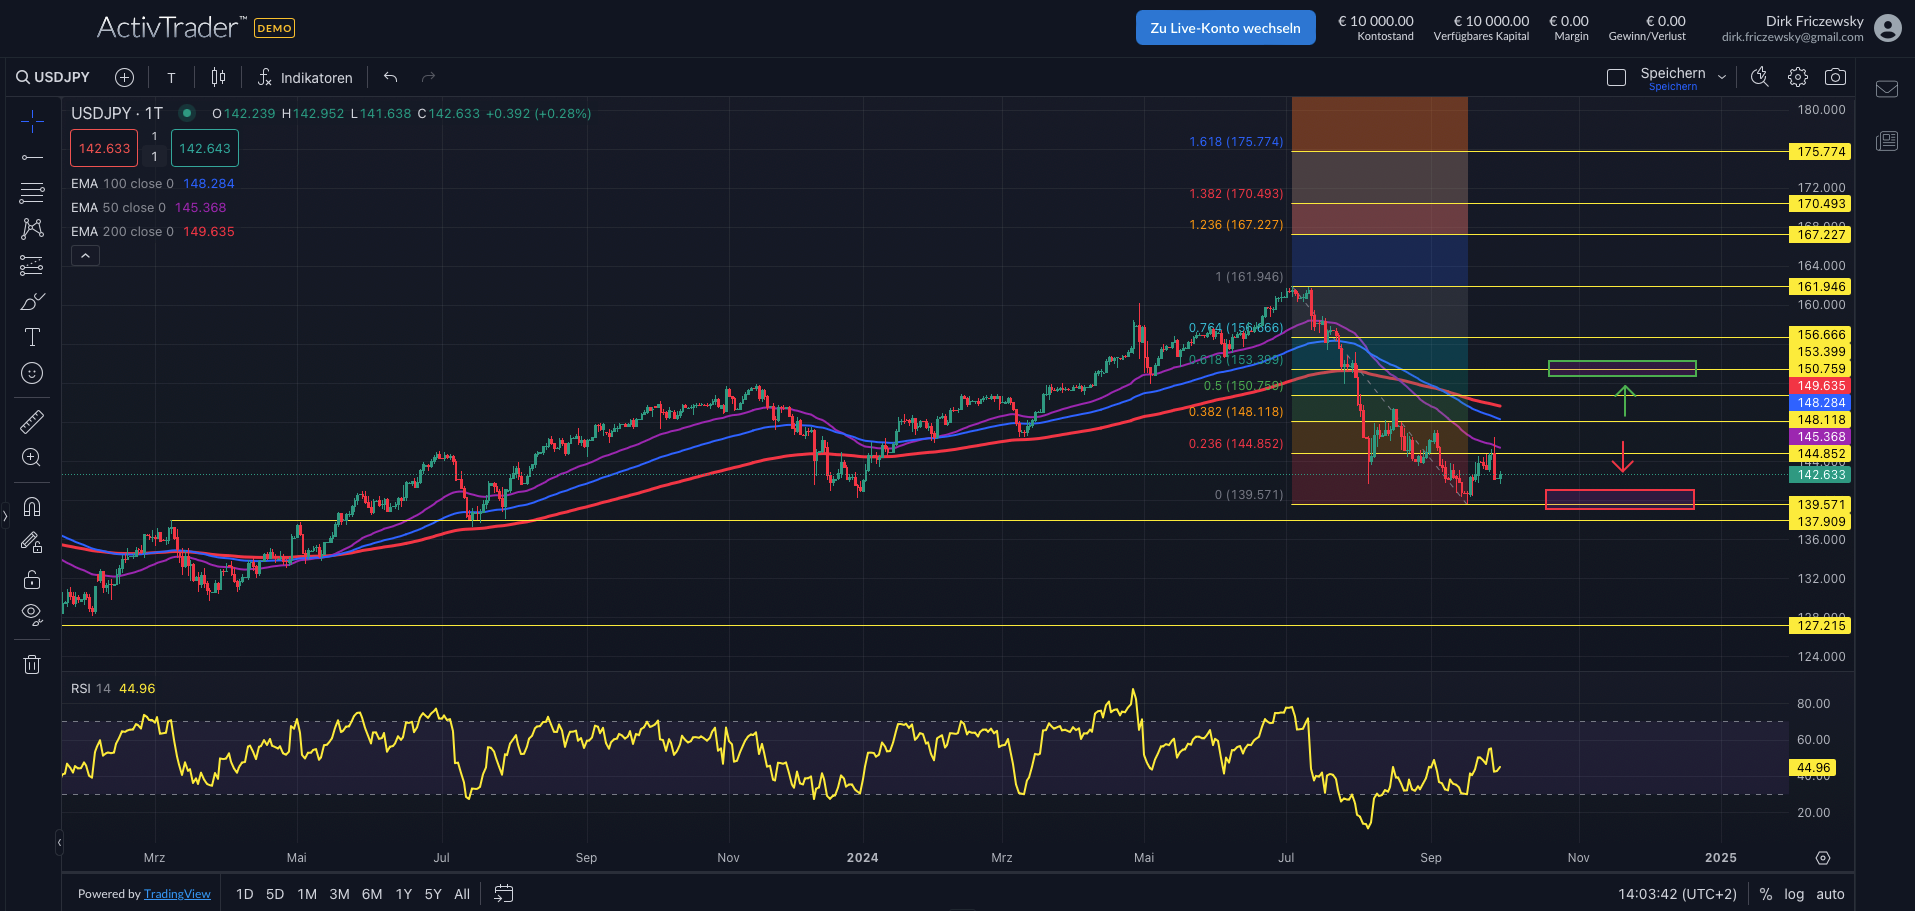
Task: Collapse the EMA indicator legend arrow
Action: pos(85,255)
